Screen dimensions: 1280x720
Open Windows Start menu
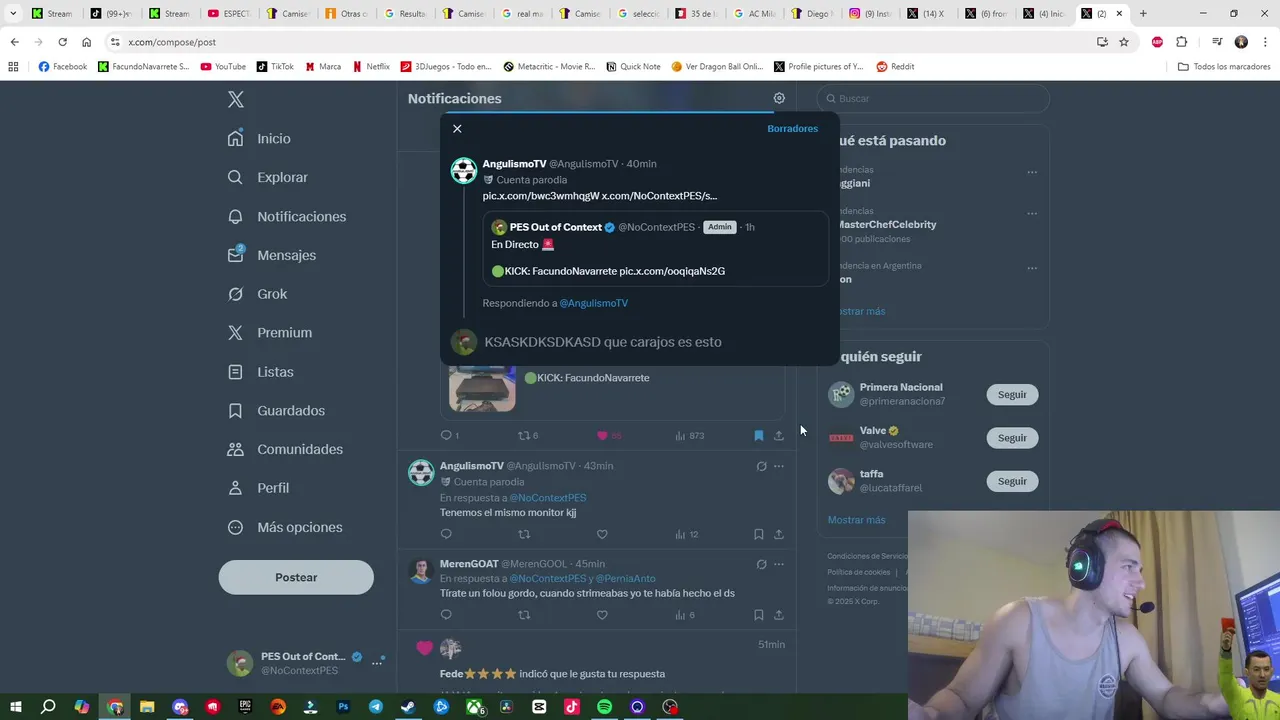point(15,707)
